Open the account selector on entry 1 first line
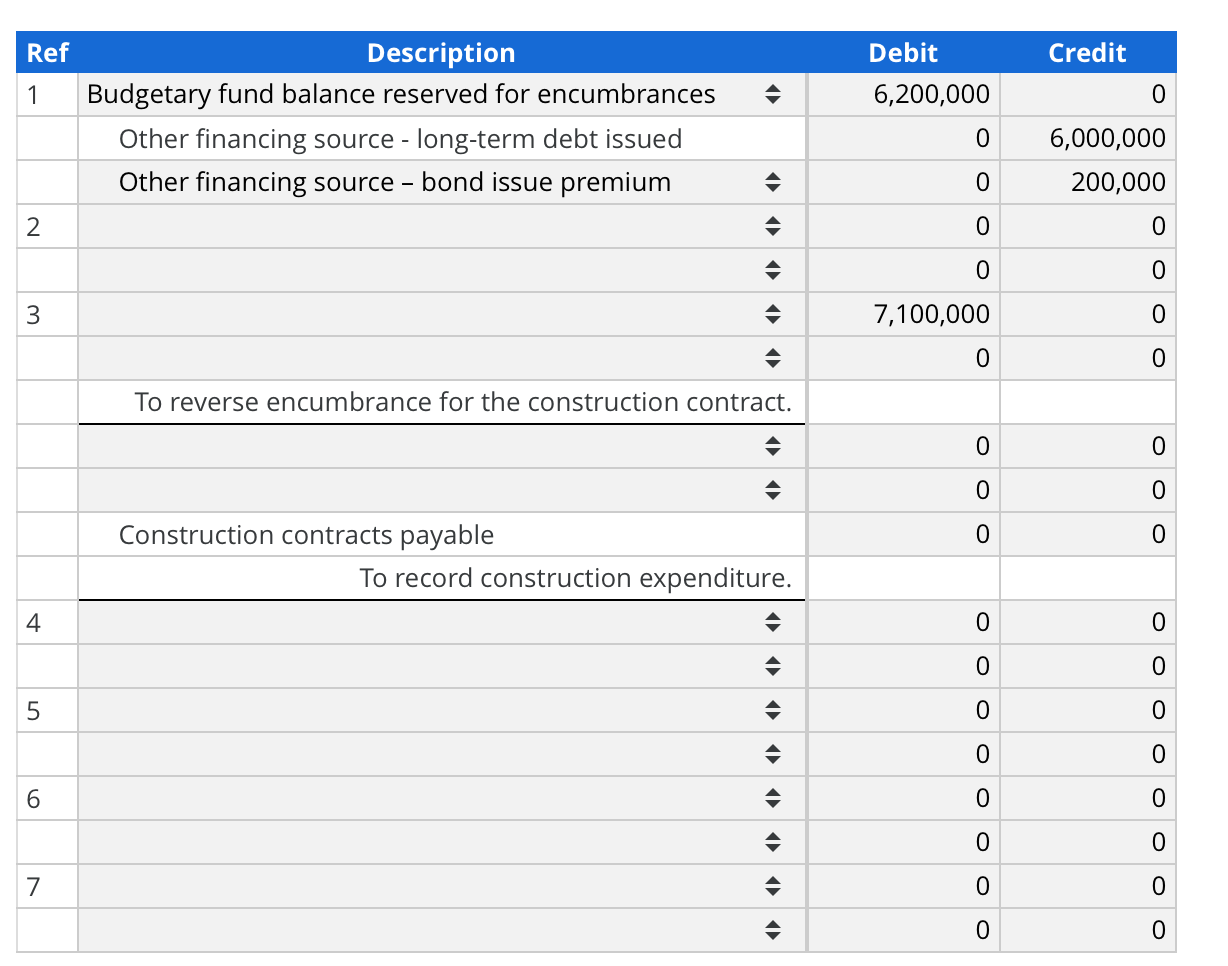This screenshot has width=1228, height=966. [773, 94]
